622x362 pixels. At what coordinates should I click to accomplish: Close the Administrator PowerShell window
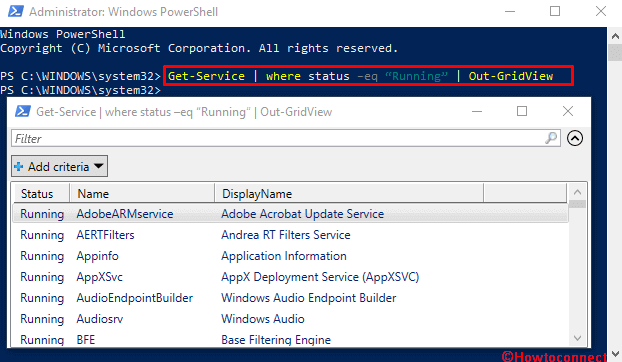(x=601, y=11)
